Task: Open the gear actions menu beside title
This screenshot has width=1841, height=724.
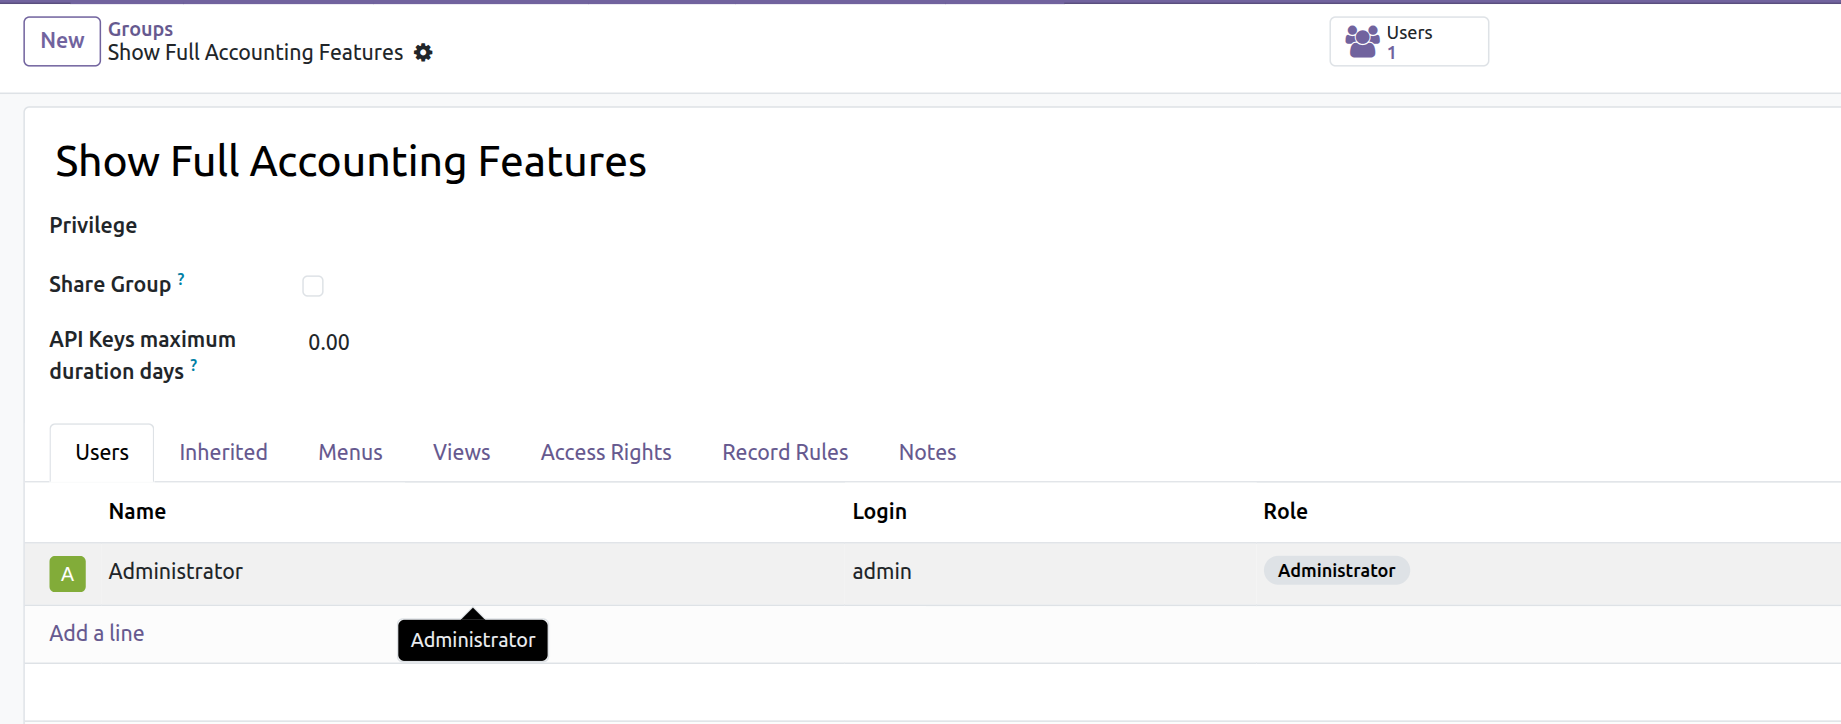Action: (423, 53)
